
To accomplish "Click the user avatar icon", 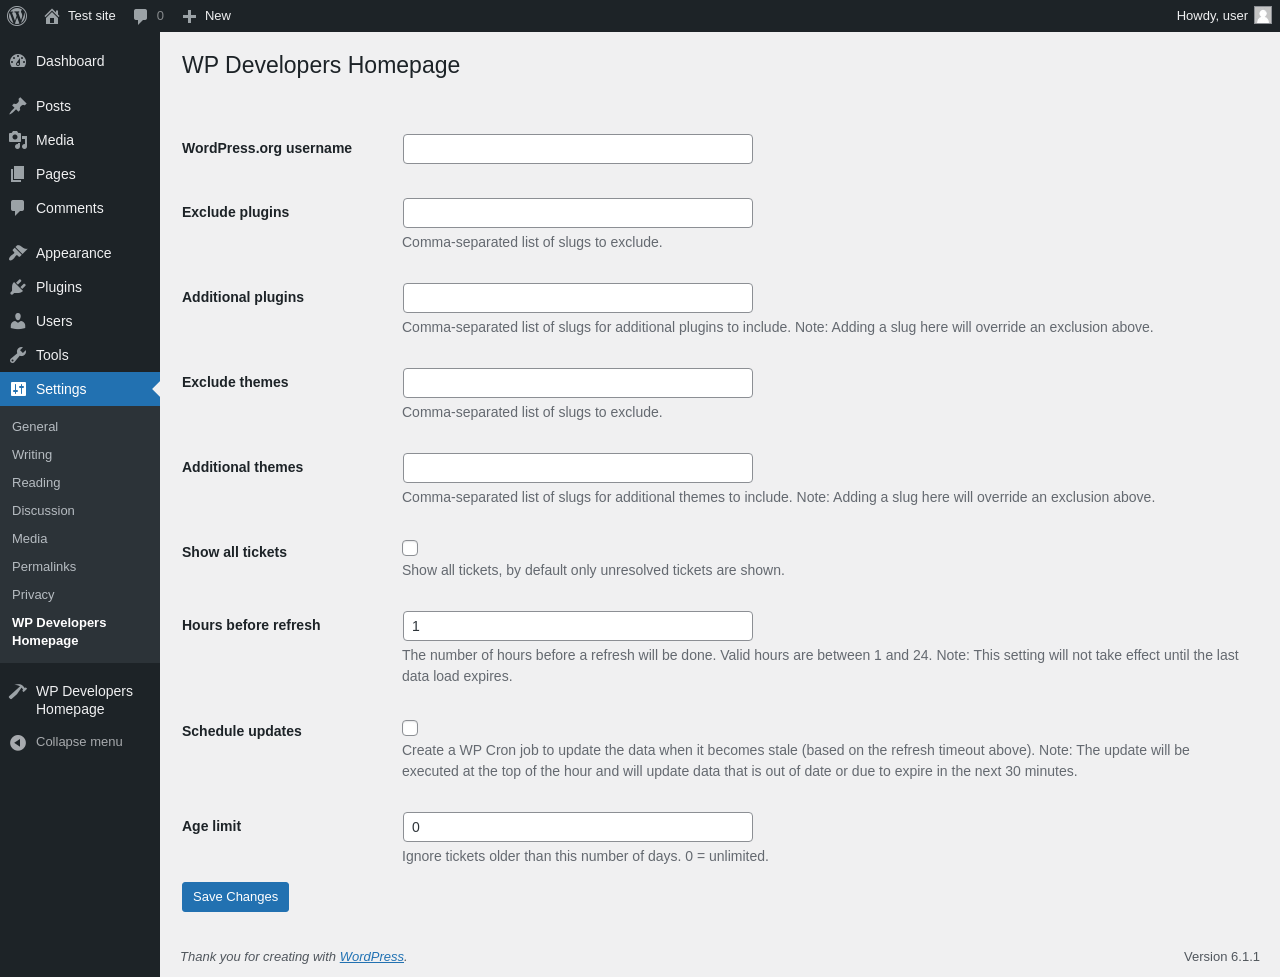I will (1263, 15).
